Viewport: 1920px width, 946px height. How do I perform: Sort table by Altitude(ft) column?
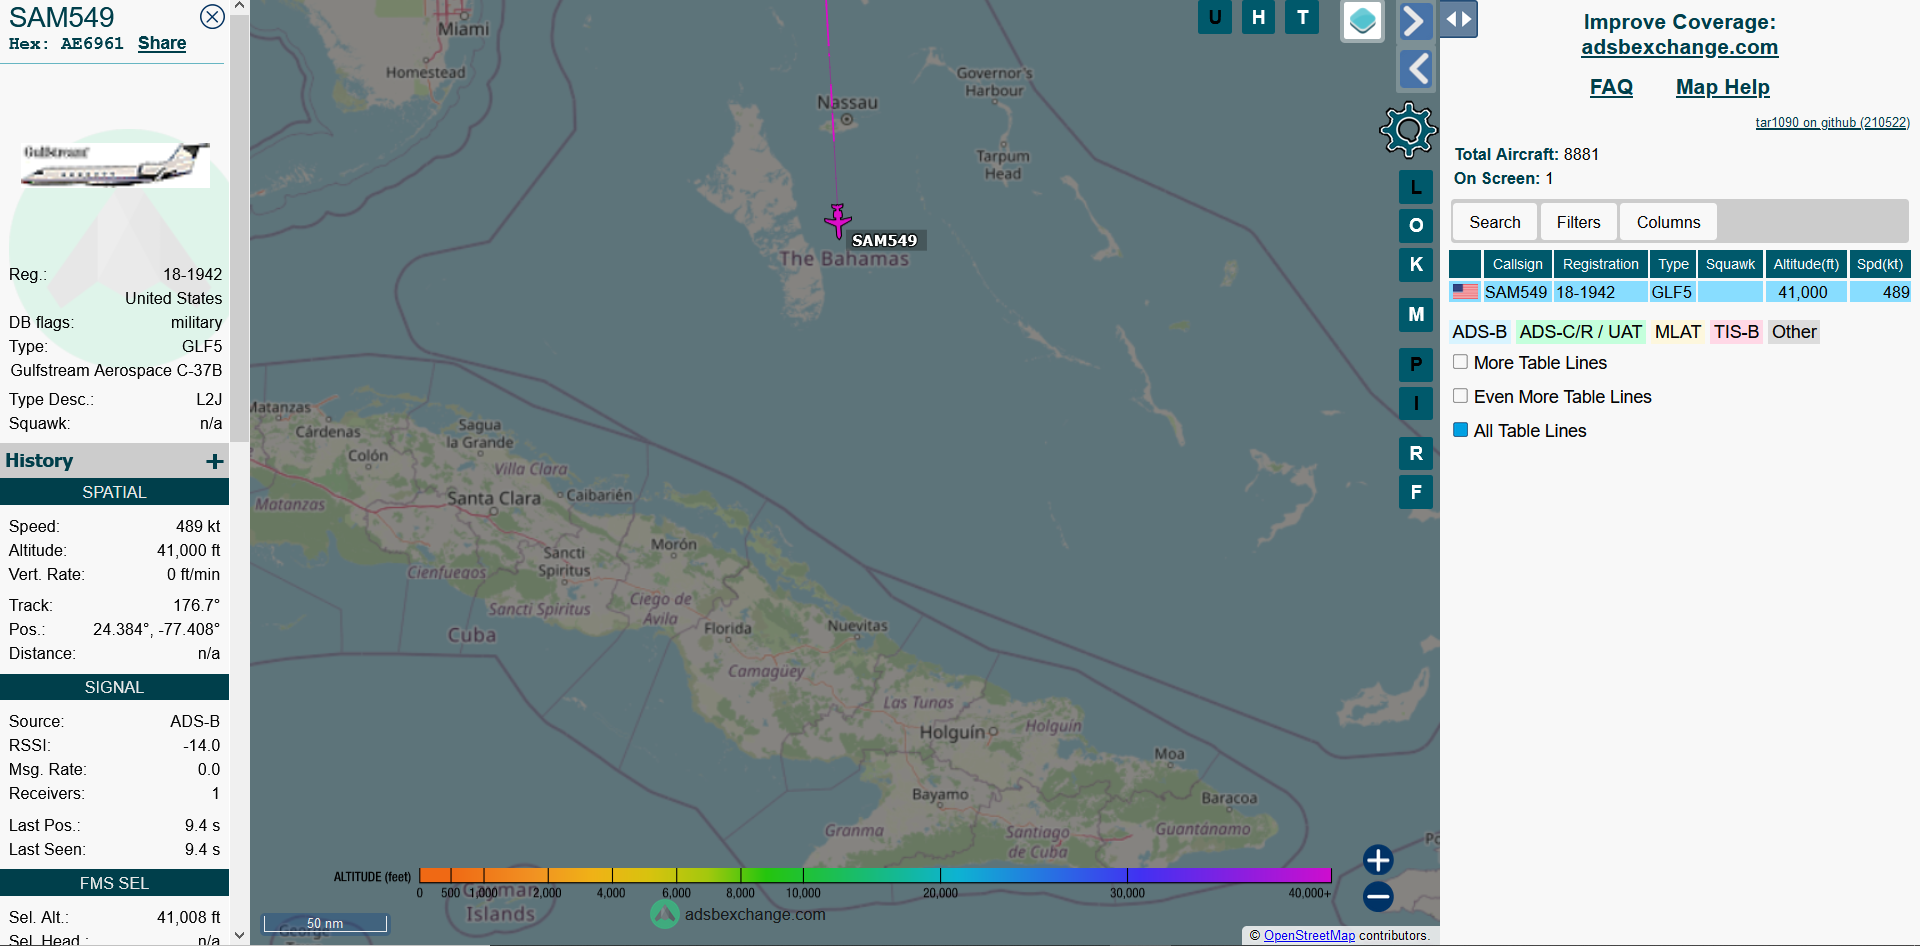click(1806, 264)
